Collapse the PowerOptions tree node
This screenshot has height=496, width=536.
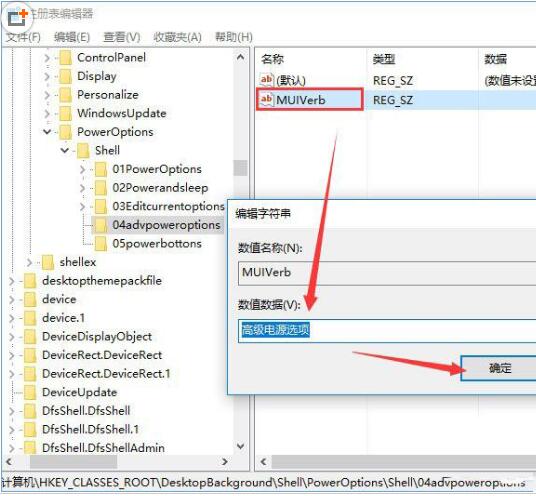pos(48,132)
